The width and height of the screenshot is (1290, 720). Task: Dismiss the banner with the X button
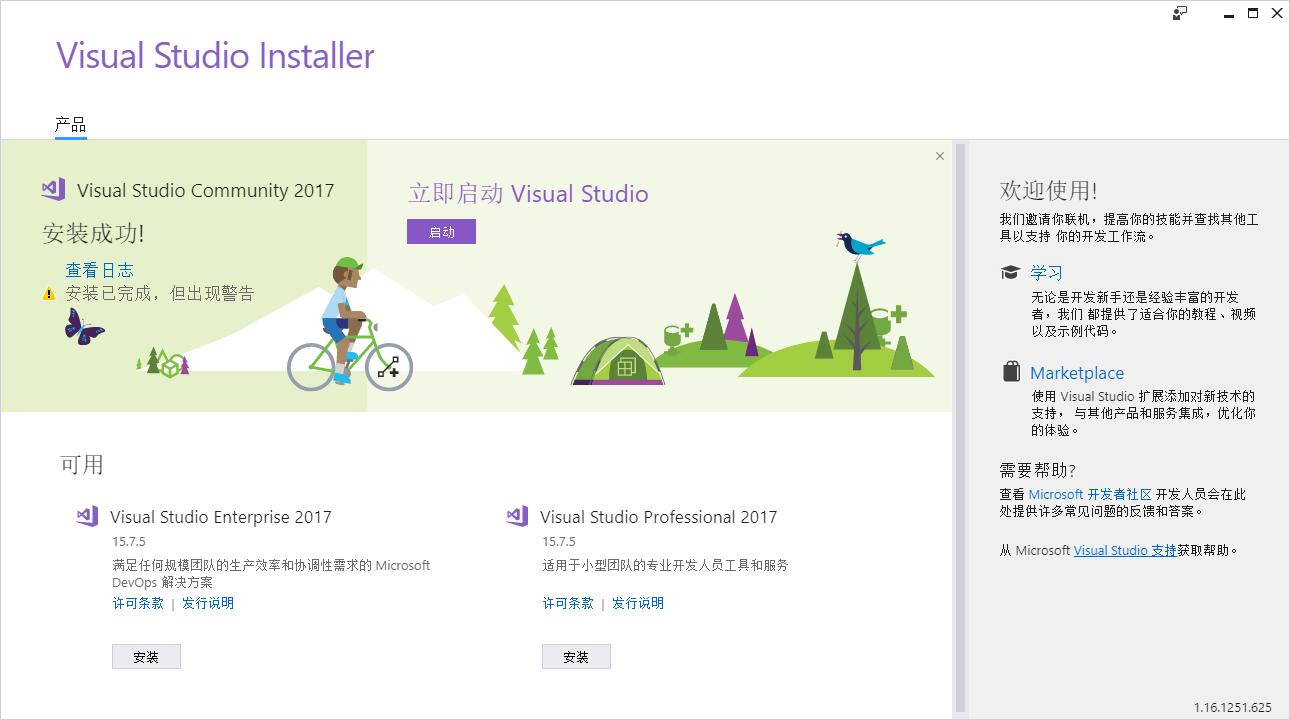940,156
